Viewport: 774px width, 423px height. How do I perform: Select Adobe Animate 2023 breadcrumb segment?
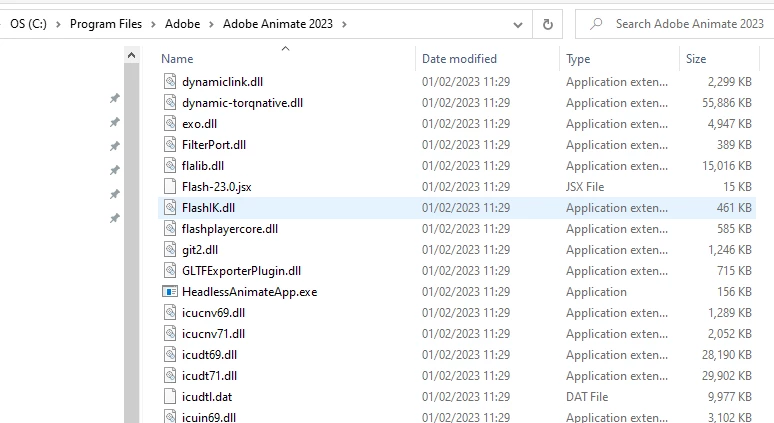[278, 24]
